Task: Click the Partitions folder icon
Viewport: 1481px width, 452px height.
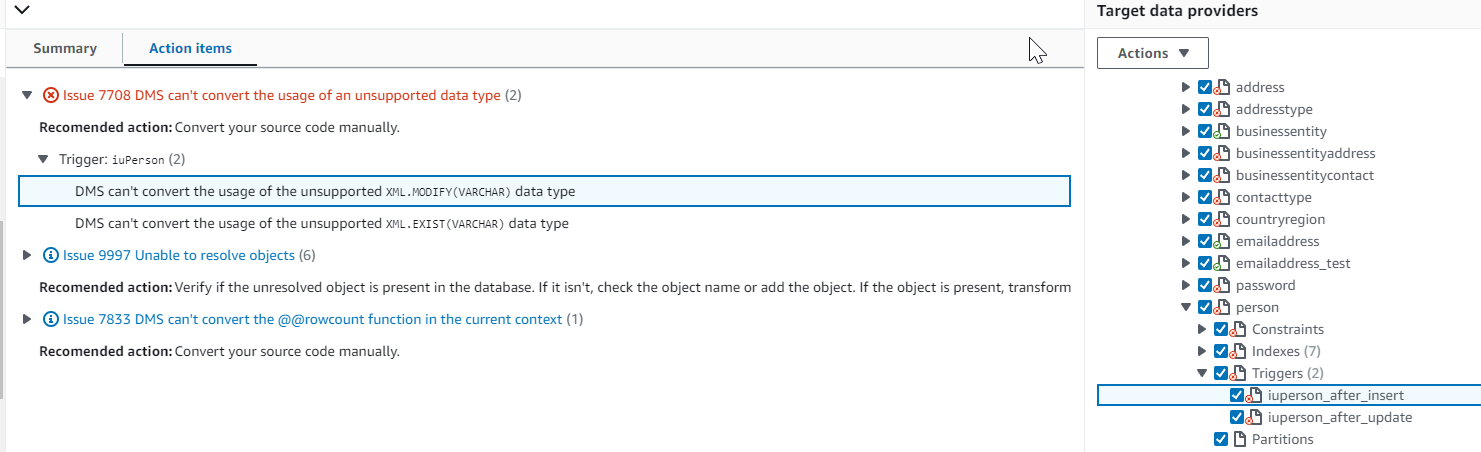Action: (x=1238, y=439)
